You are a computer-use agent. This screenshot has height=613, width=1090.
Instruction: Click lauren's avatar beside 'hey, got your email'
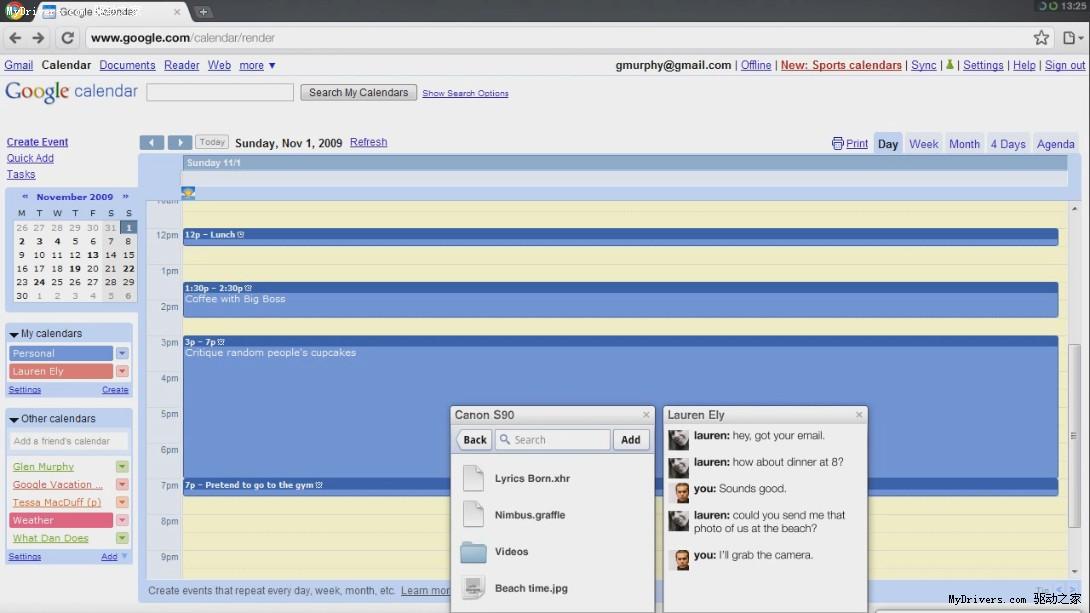tap(678, 439)
